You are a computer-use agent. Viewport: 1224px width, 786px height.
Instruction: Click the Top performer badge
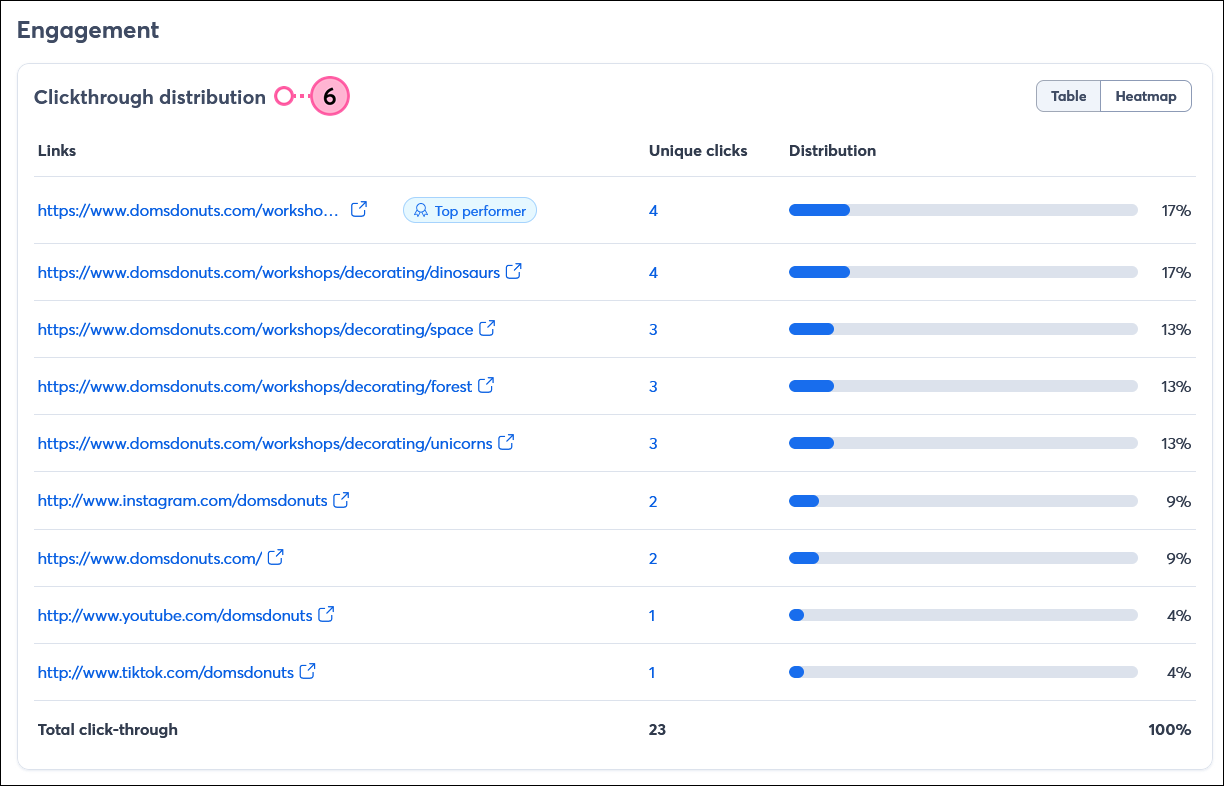(470, 210)
